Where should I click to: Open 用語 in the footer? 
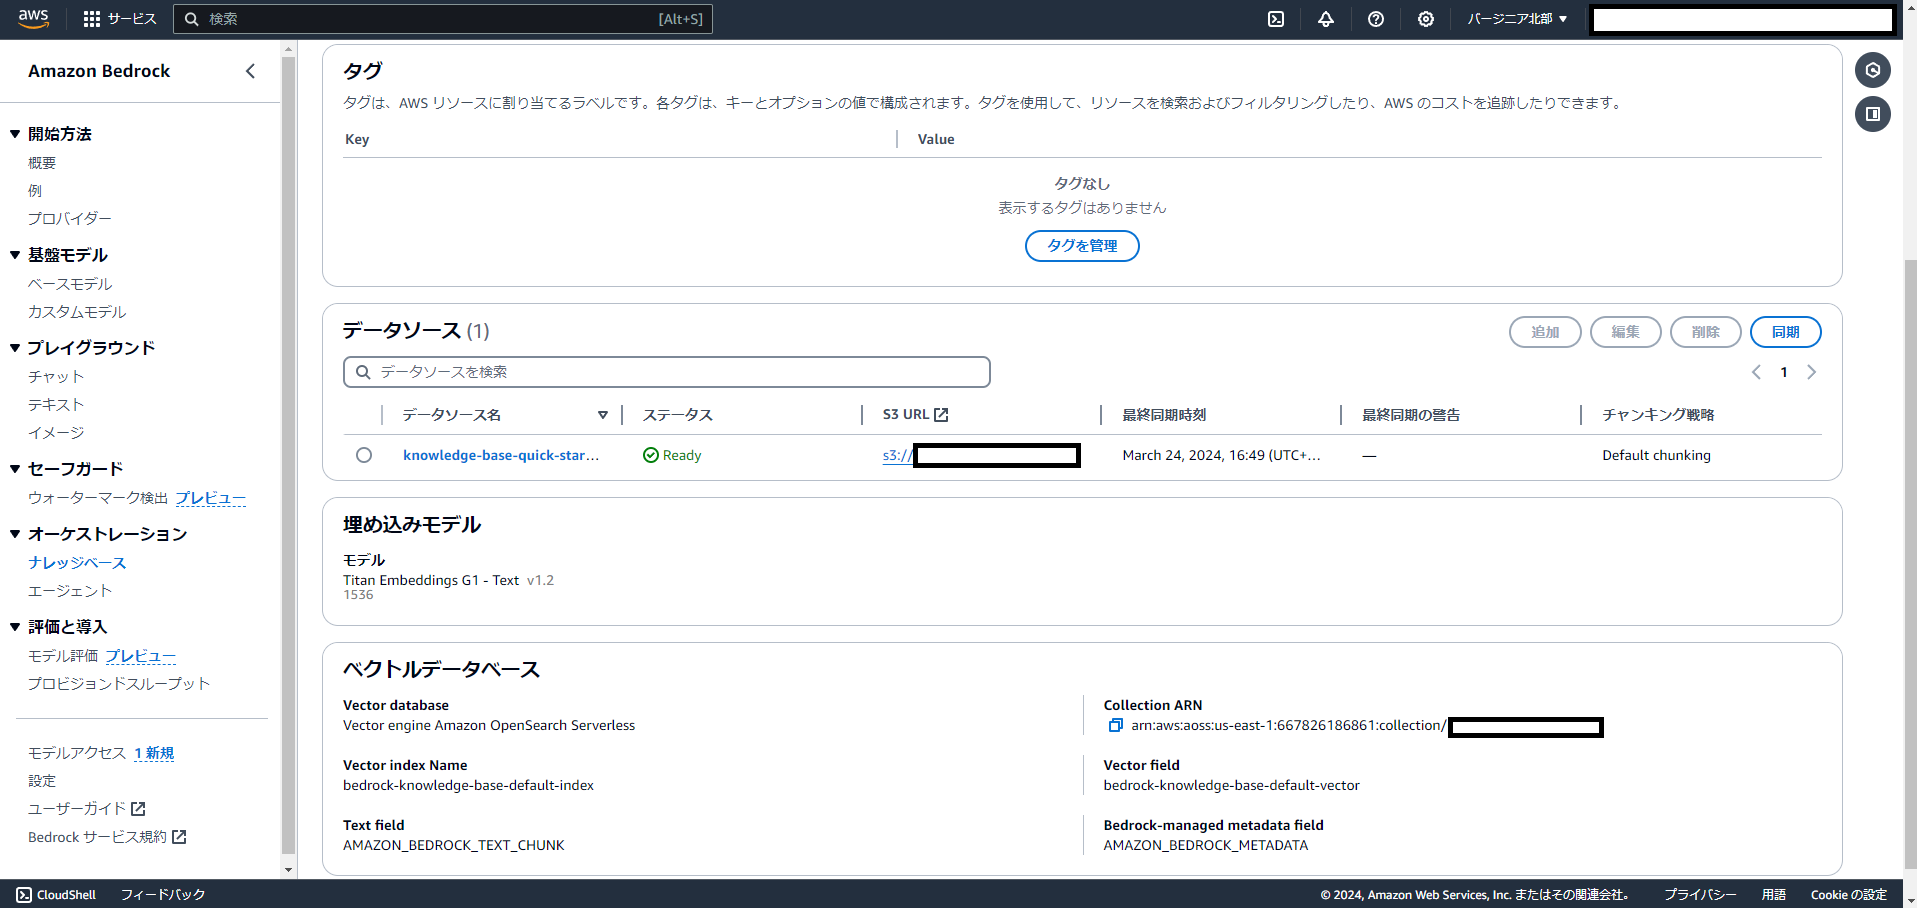pos(1774,895)
